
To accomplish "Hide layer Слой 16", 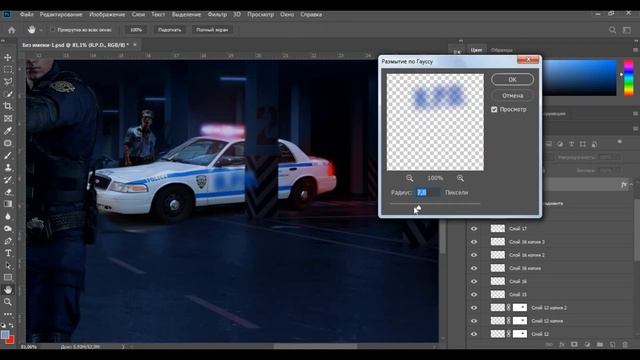I will (x=474, y=281).
